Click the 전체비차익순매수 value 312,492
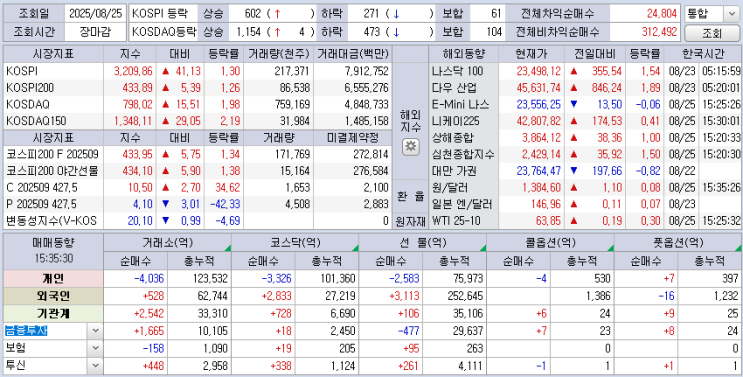743x377 pixels. (x=659, y=32)
